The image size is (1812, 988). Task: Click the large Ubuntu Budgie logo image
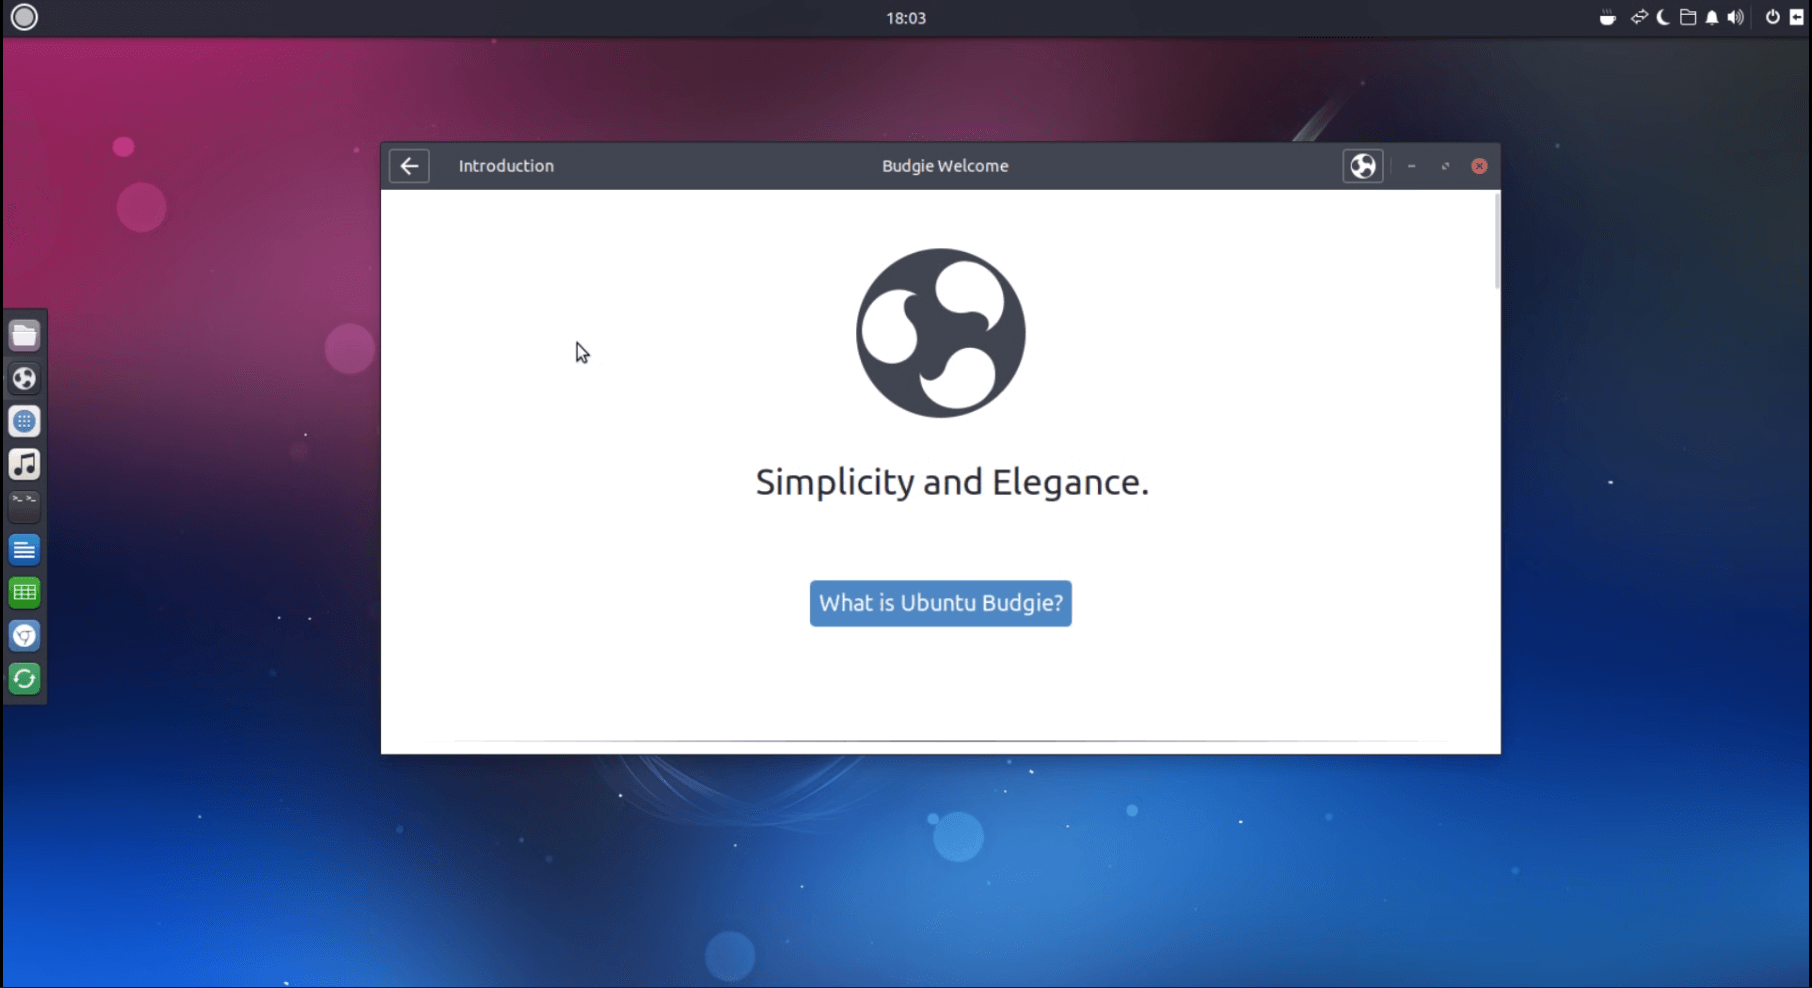[940, 333]
